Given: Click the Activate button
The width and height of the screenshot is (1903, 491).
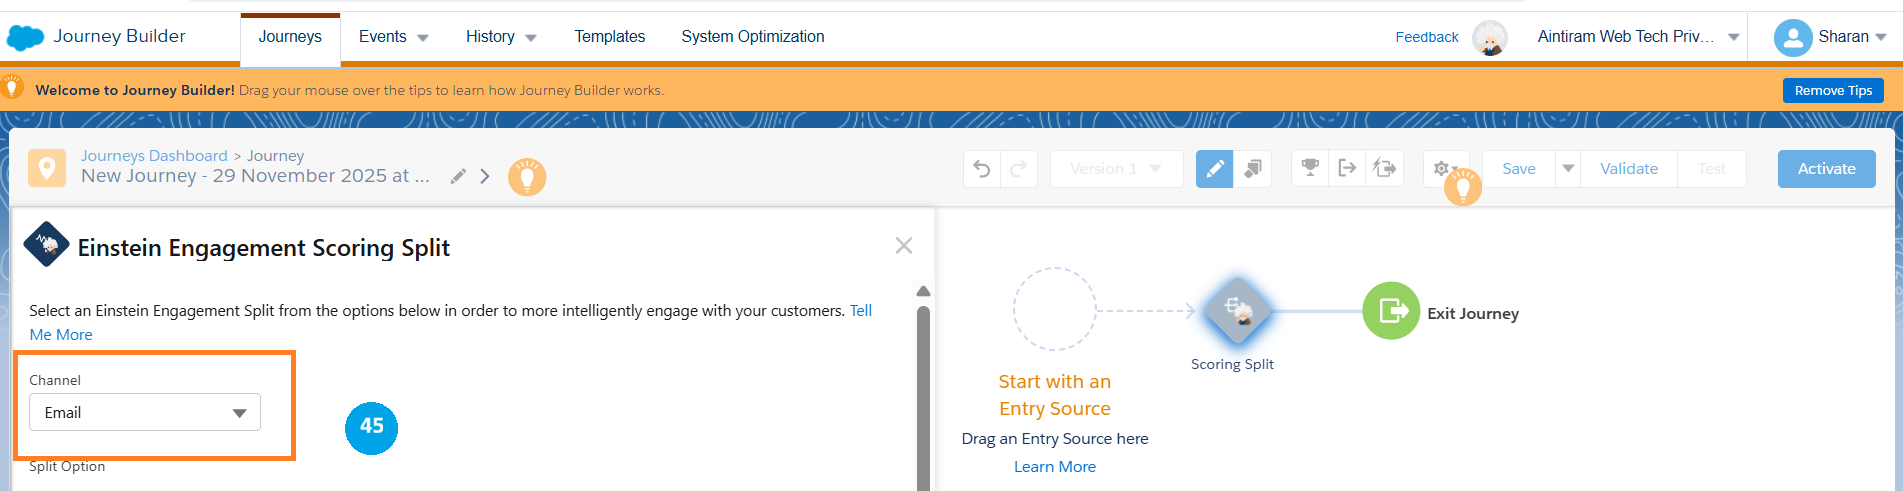Looking at the screenshot, I should [x=1826, y=169].
